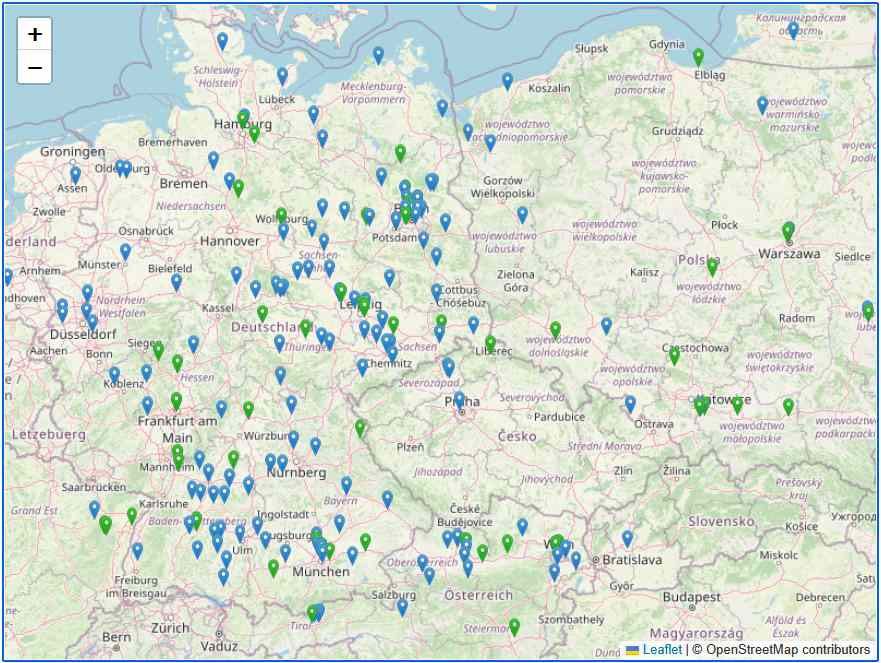
Task: Select the green marker in łódzkie region
Action: point(712,268)
